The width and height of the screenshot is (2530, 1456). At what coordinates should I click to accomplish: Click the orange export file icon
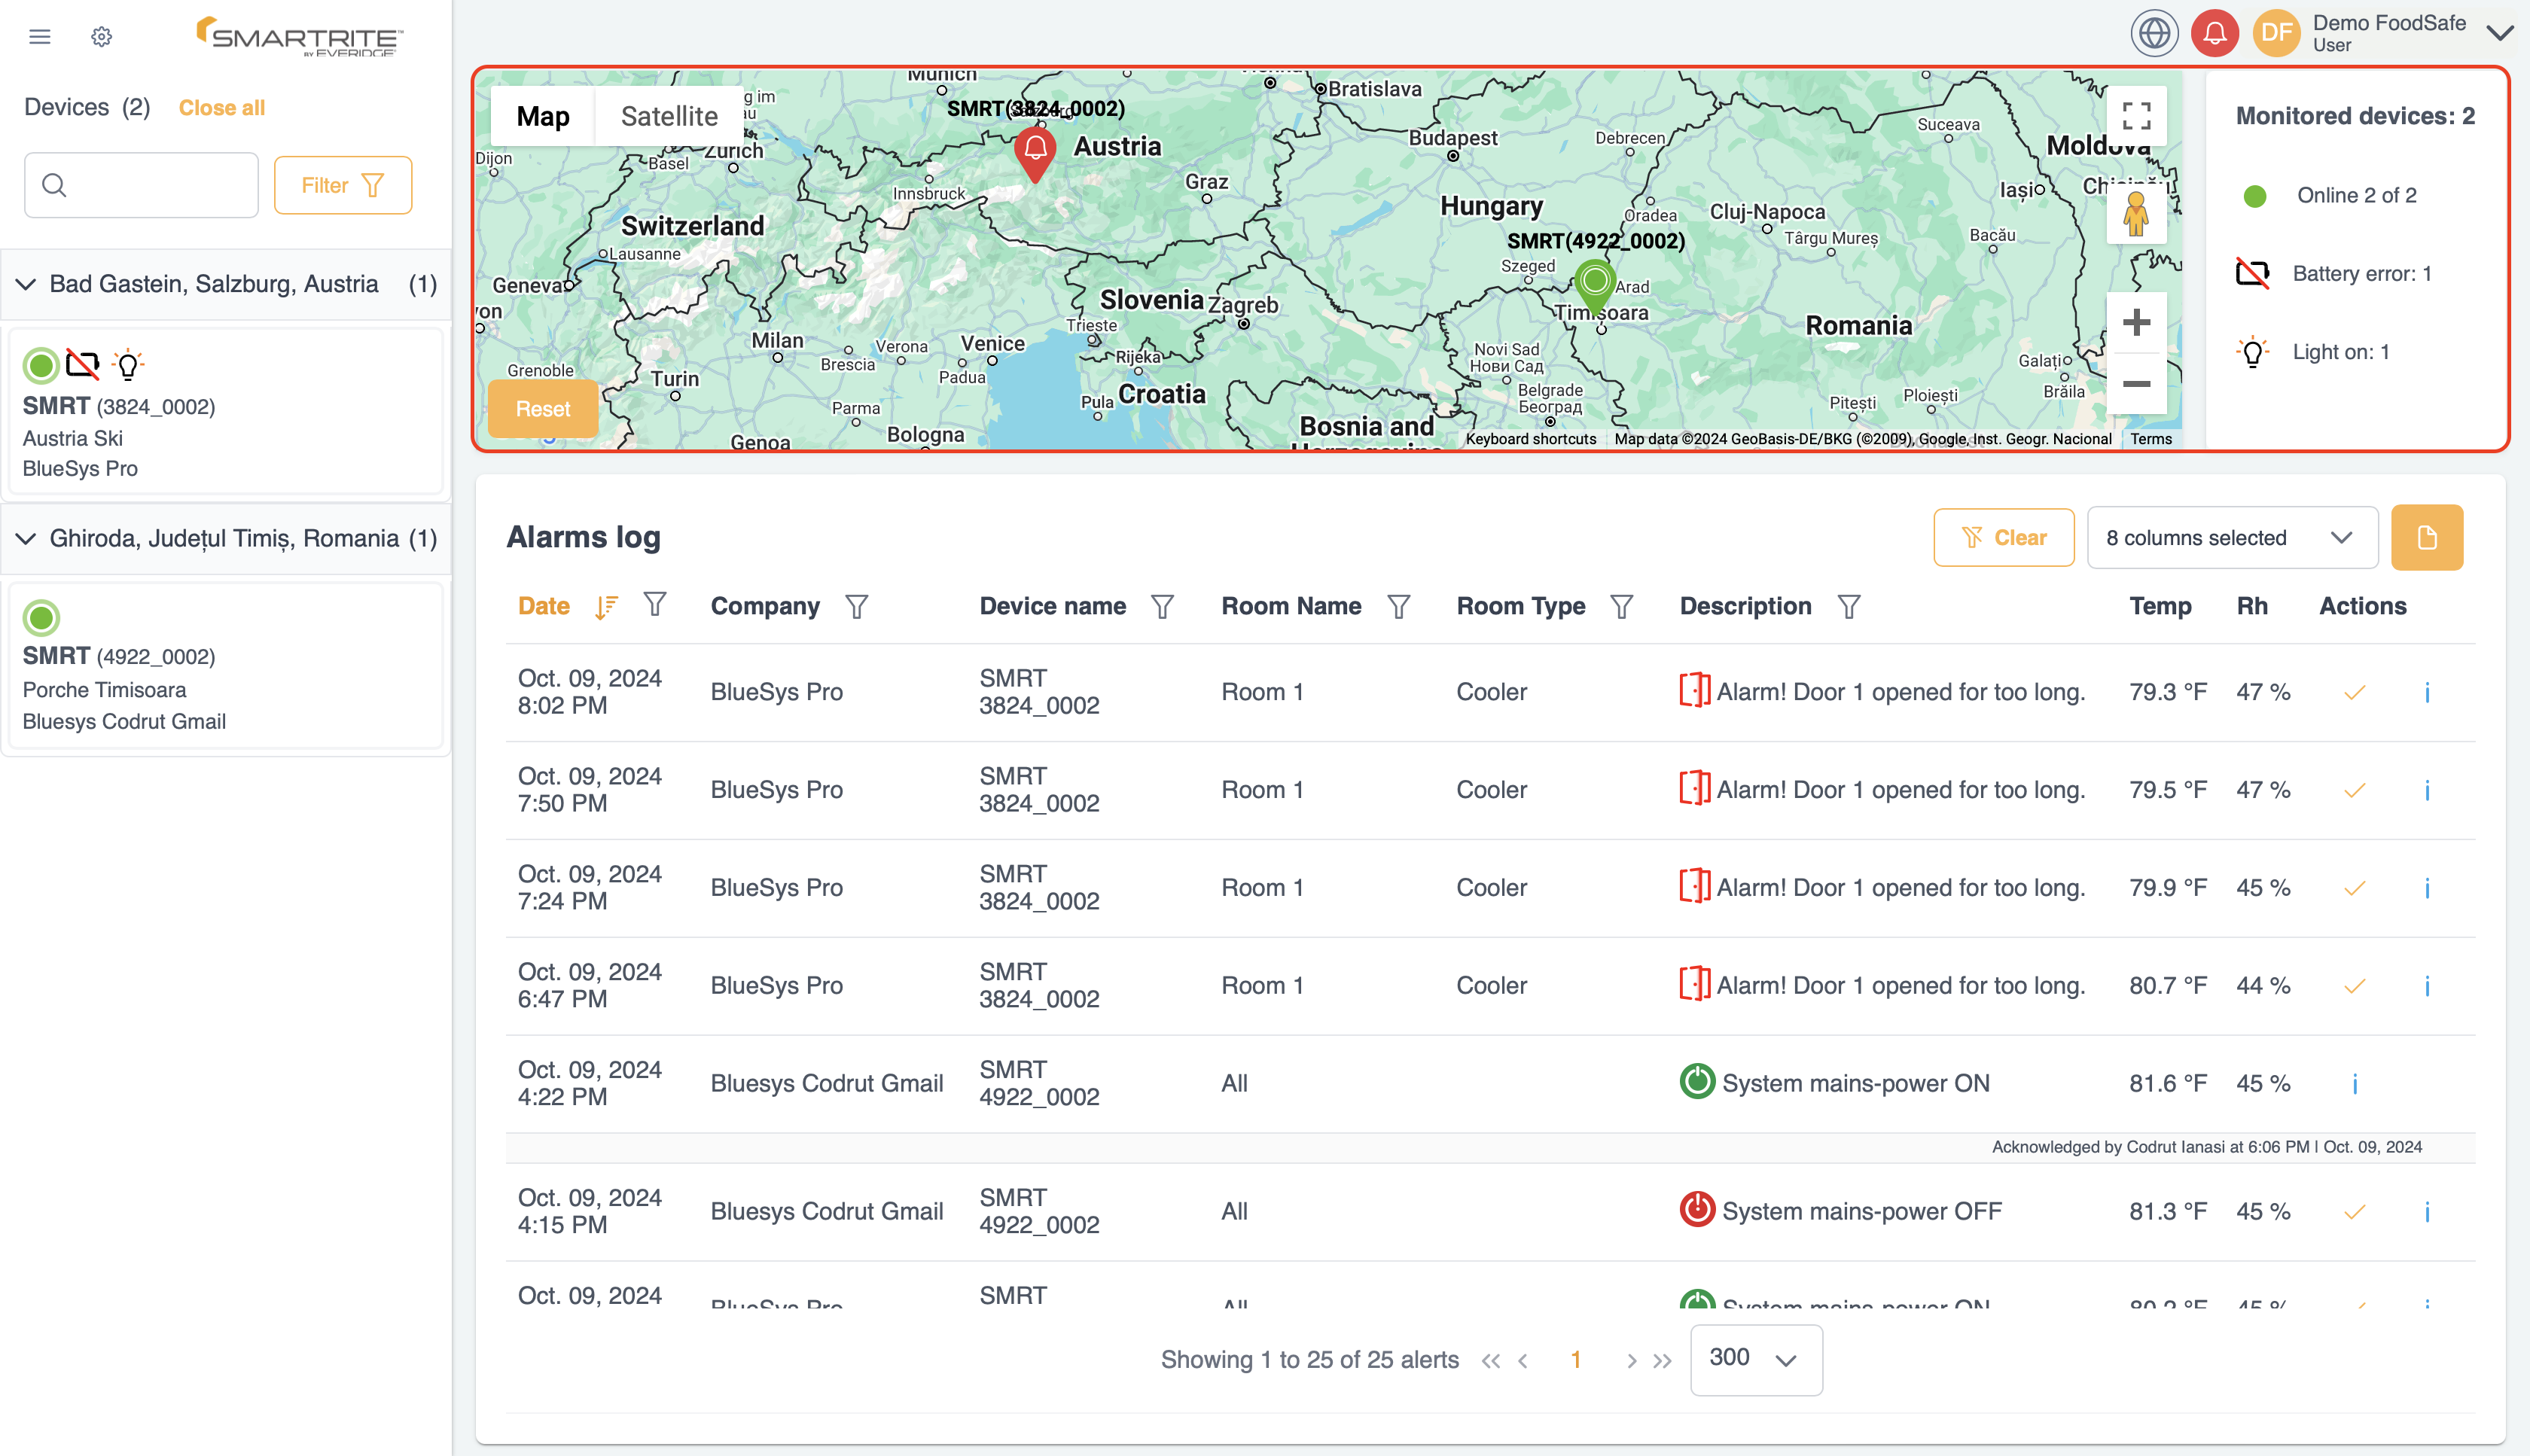click(x=2426, y=538)
